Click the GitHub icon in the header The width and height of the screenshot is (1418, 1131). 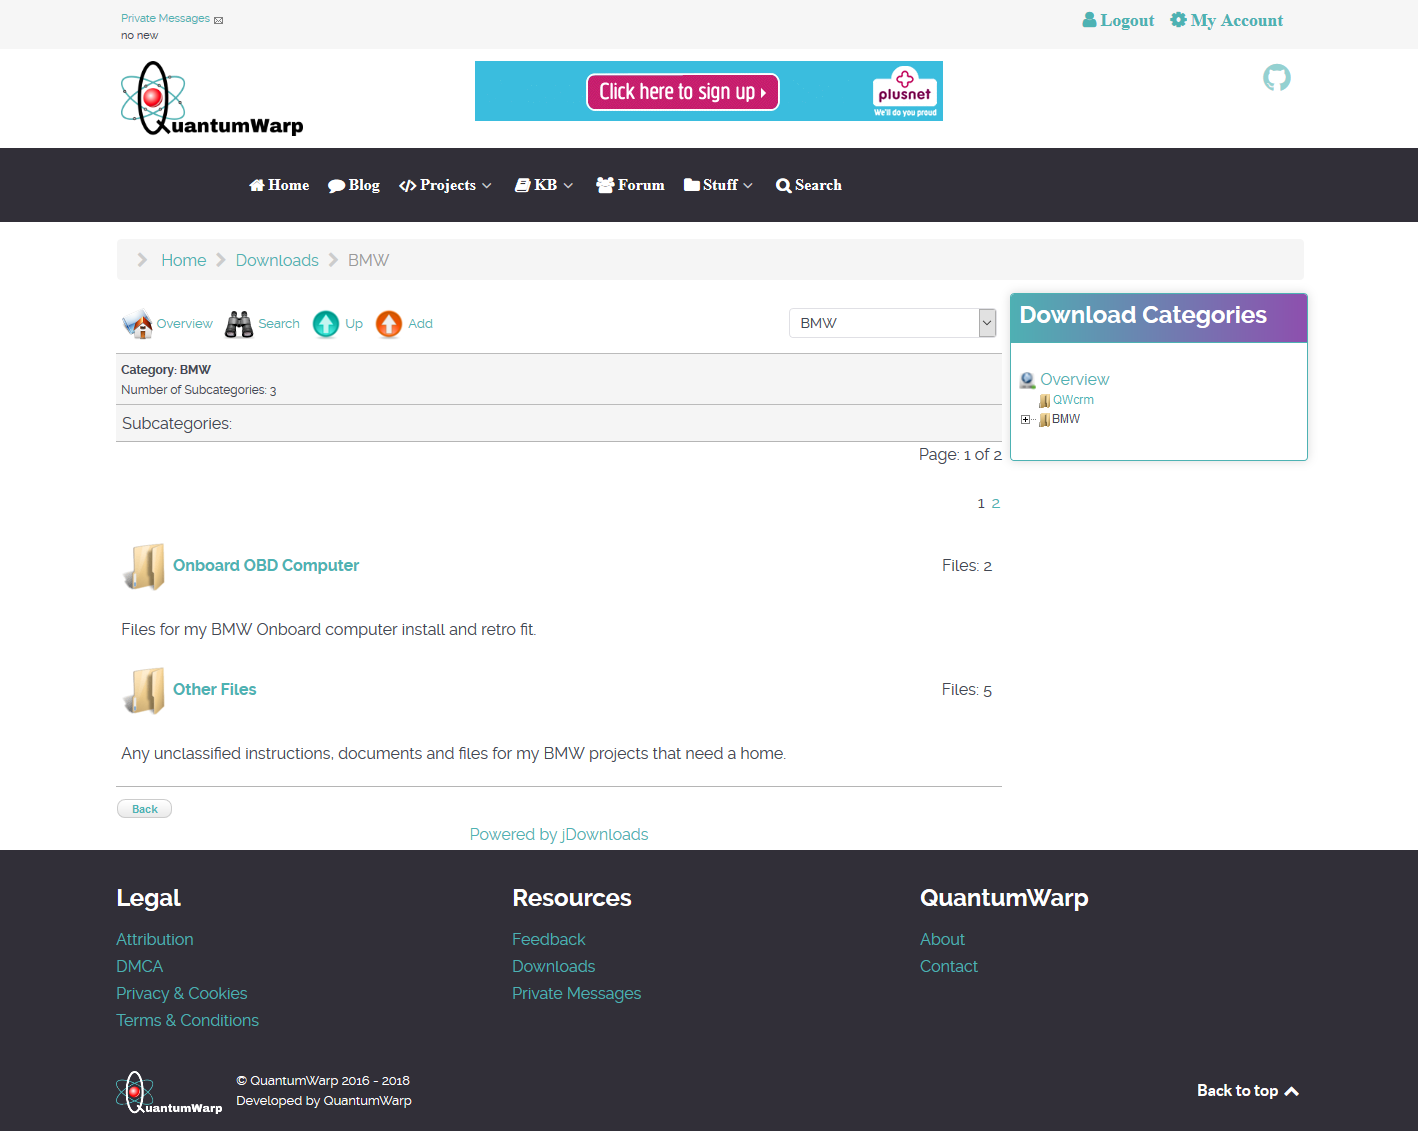tap(1276, 77)
